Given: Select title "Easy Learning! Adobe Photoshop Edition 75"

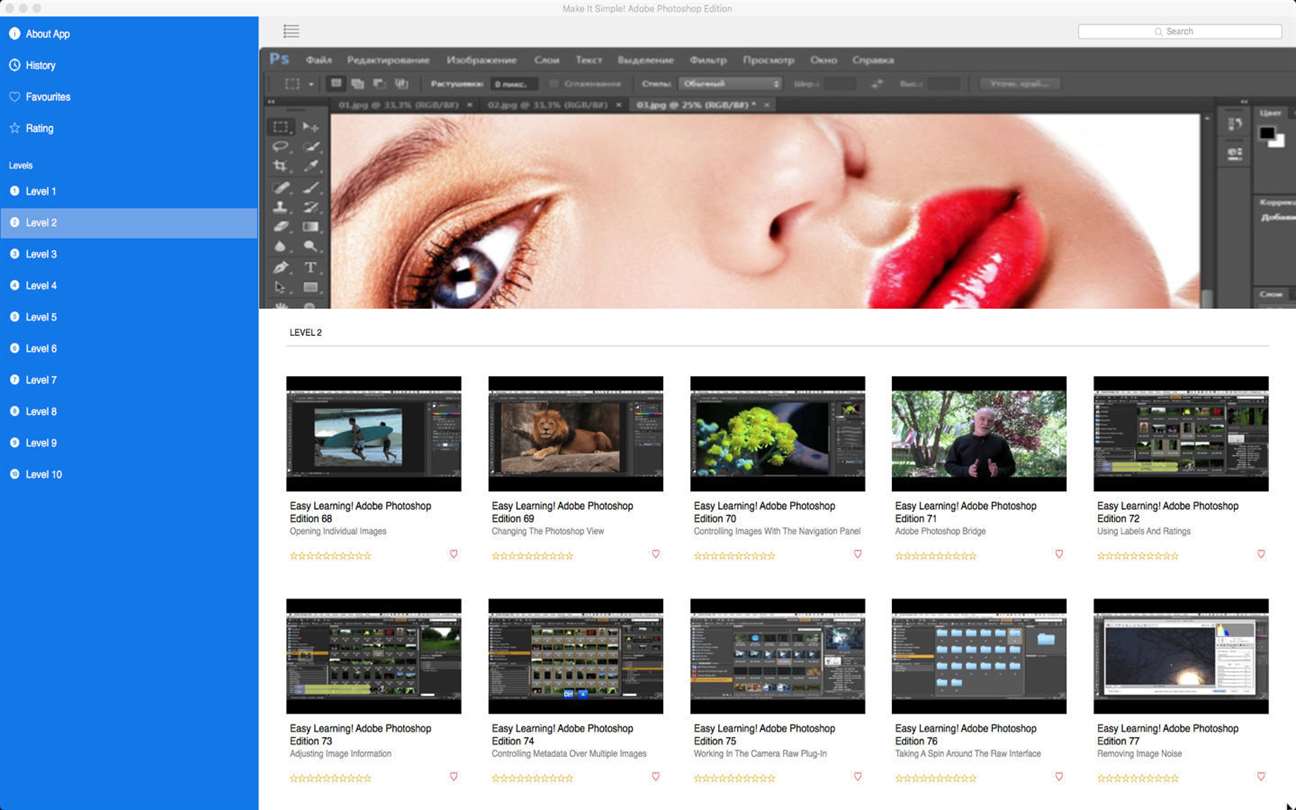Looking at the screenshot, I should tap(765, 735).
